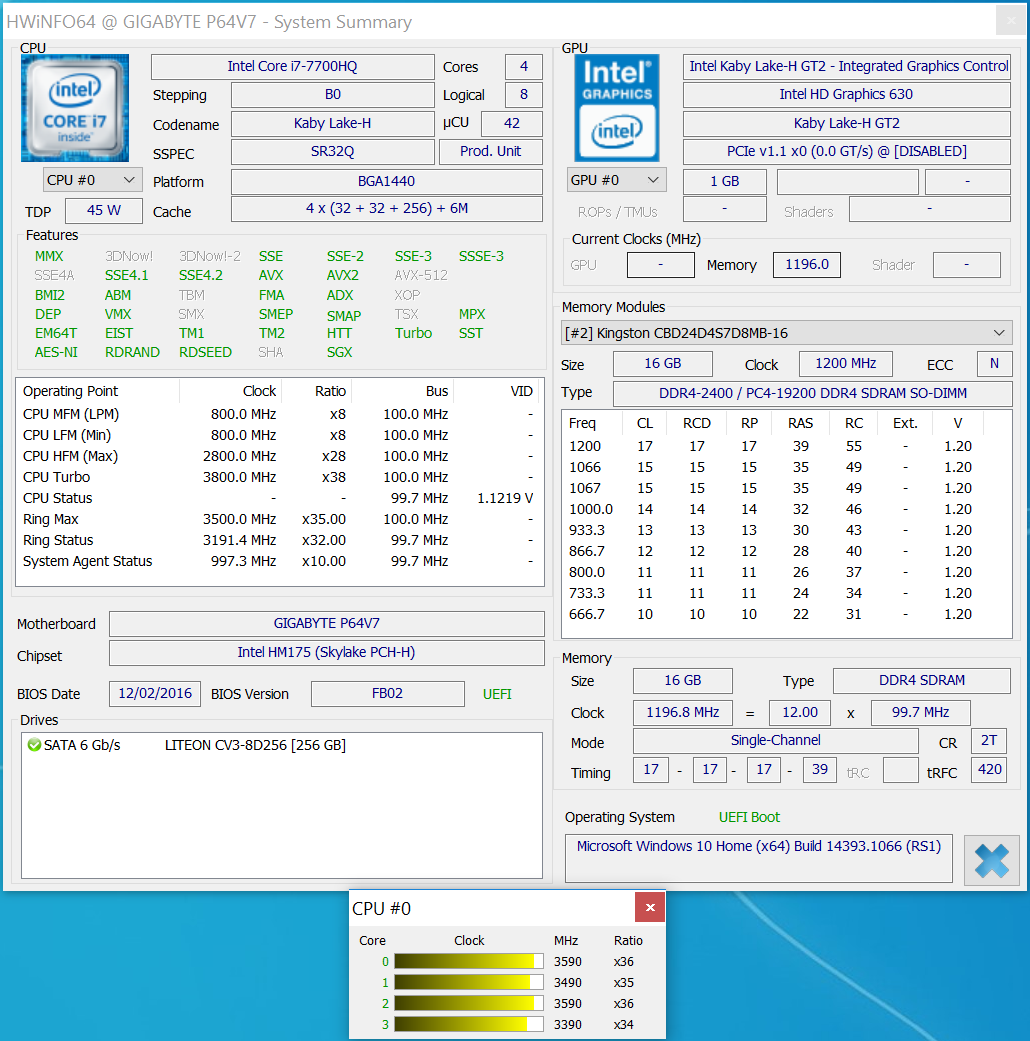Click the Prod. Unit field

(x=491, y=151)
